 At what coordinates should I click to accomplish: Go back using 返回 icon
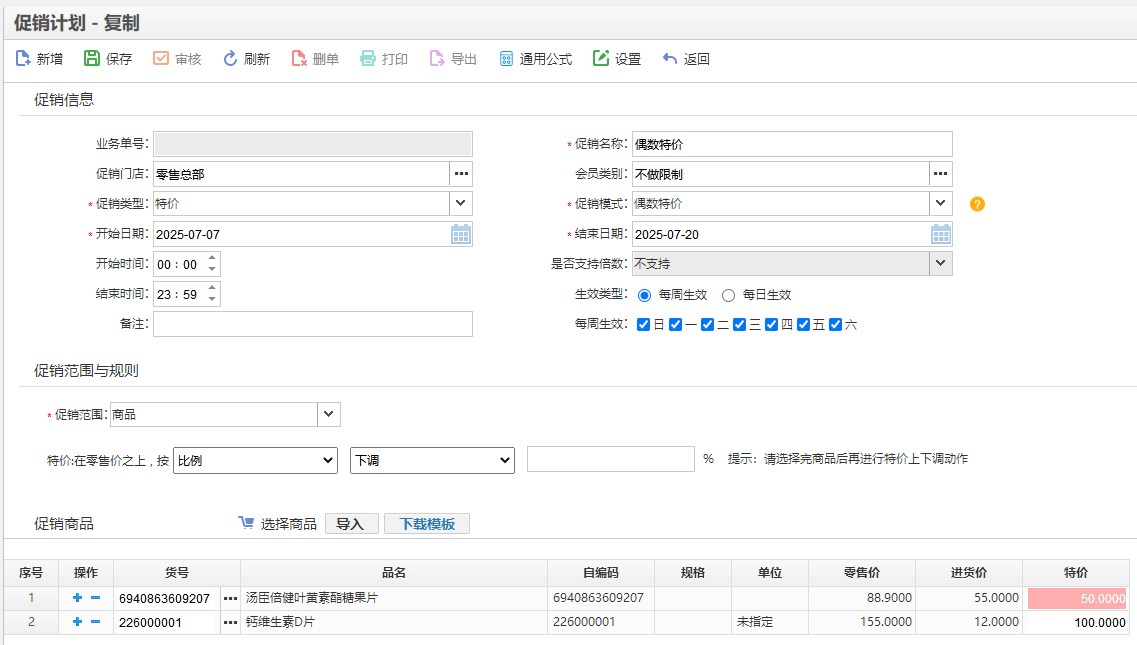pyautogui.click(x=669, y=59)
